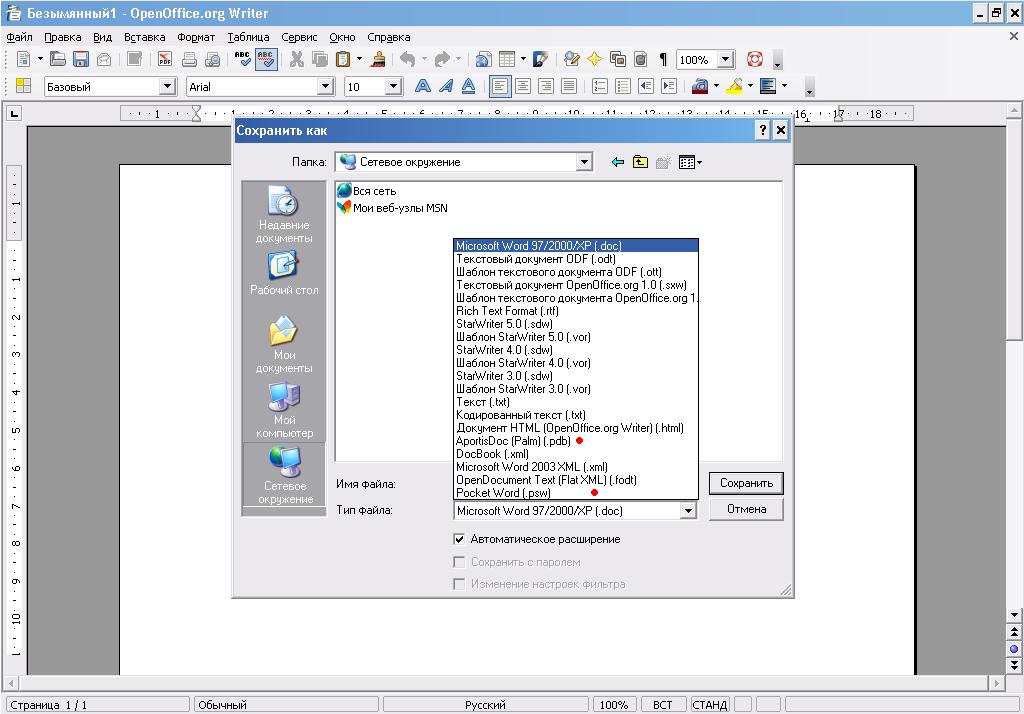Click the Save floppy disk icon
This screenshot has width=1024, height=714.
80,59
